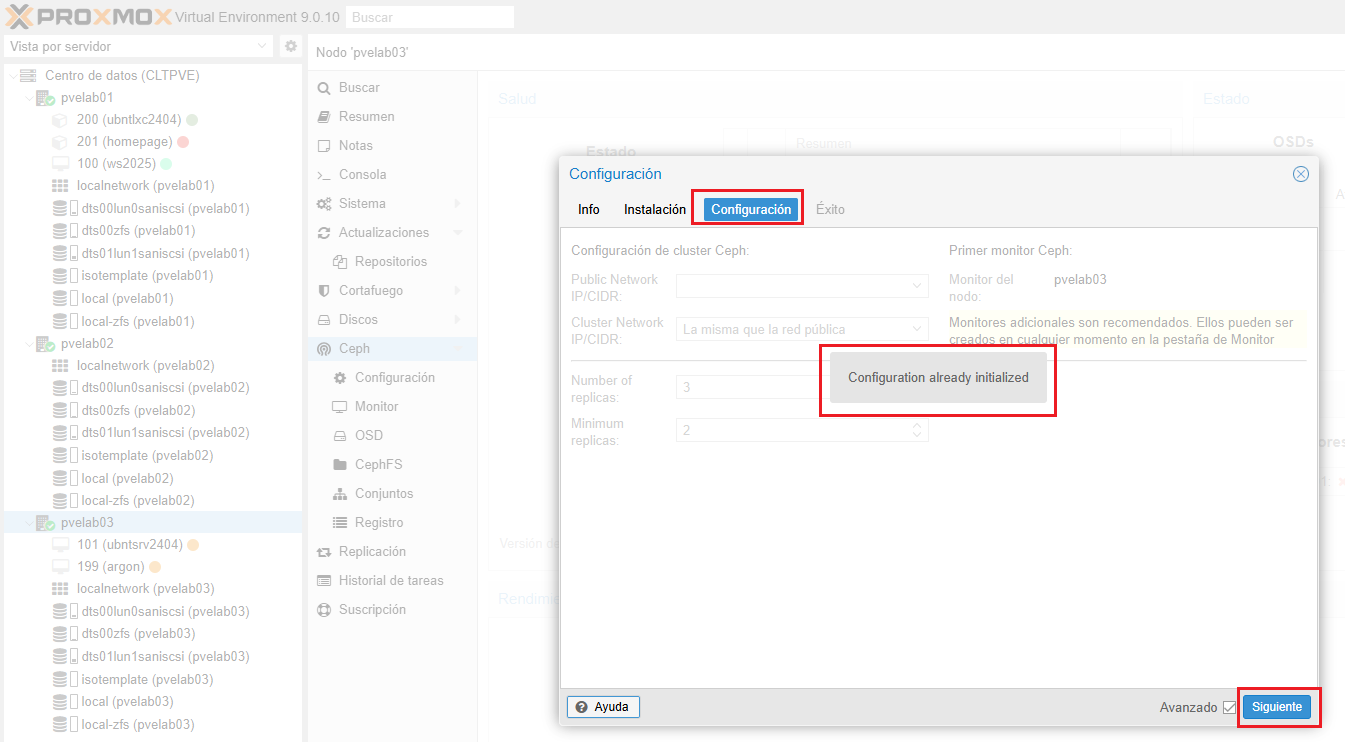Open Registro under Ceph menu

379,523
